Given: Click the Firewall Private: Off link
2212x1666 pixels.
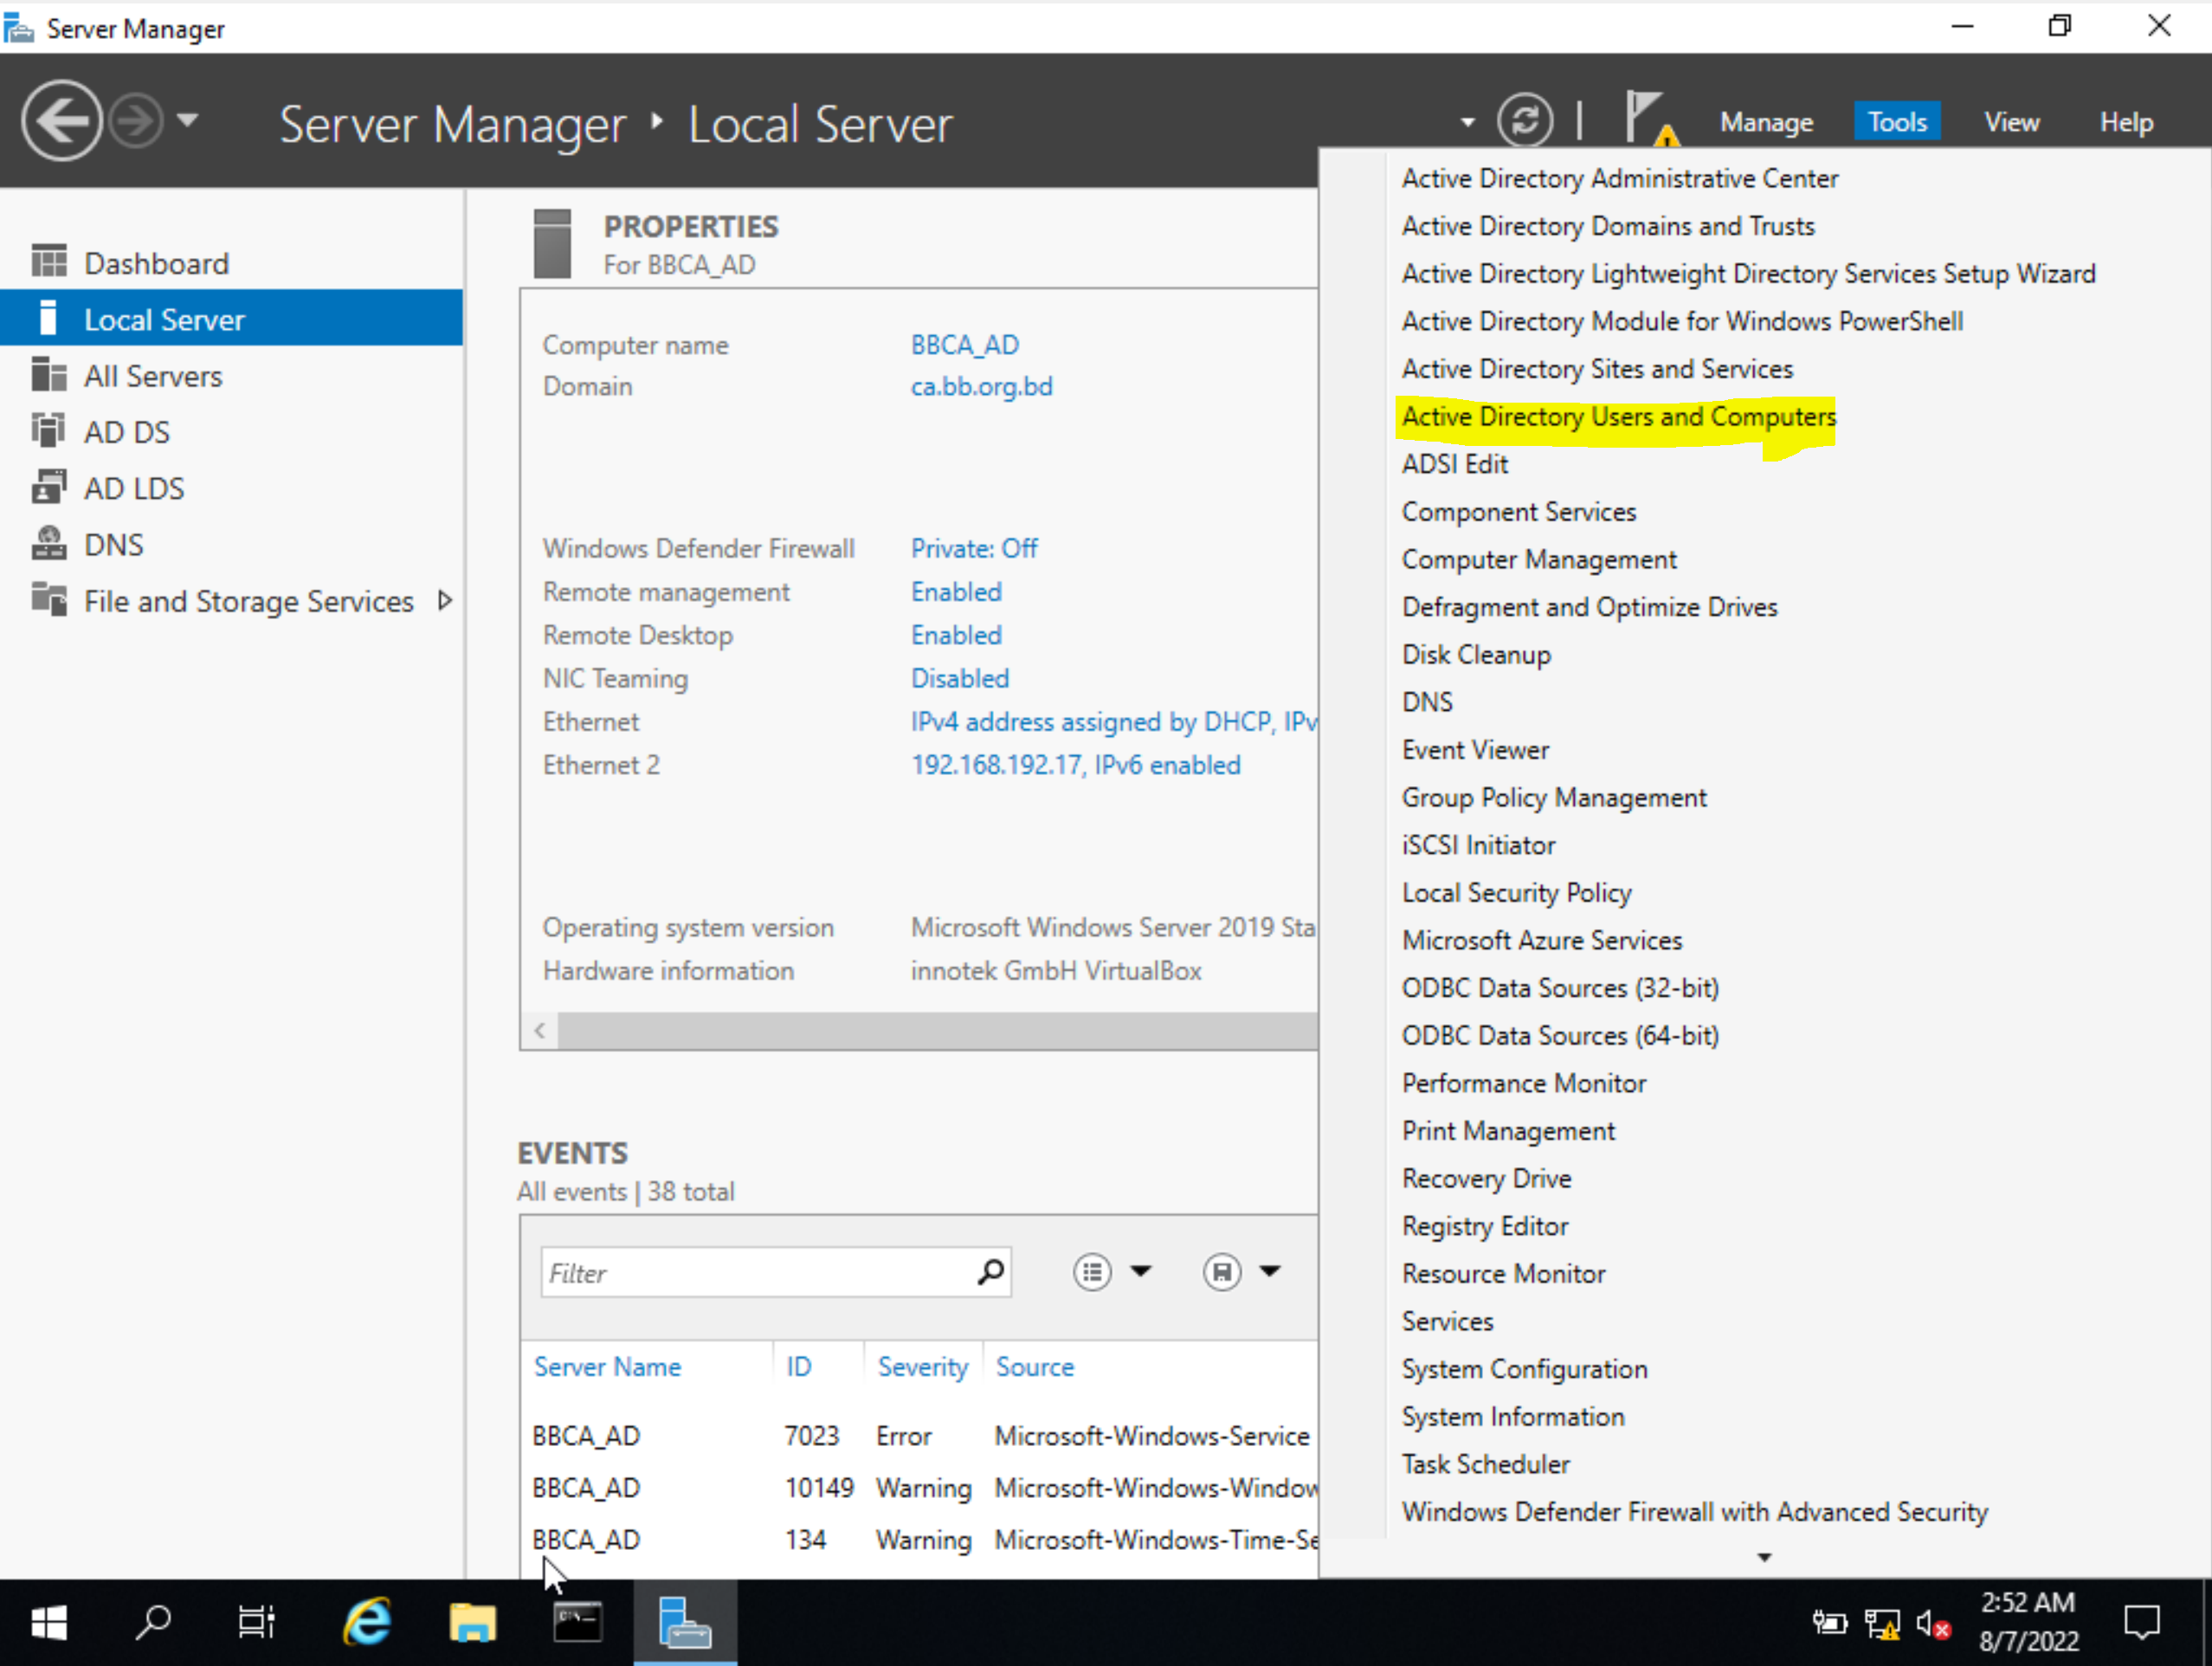Looking at the screenshot, I should coord(974,548).
